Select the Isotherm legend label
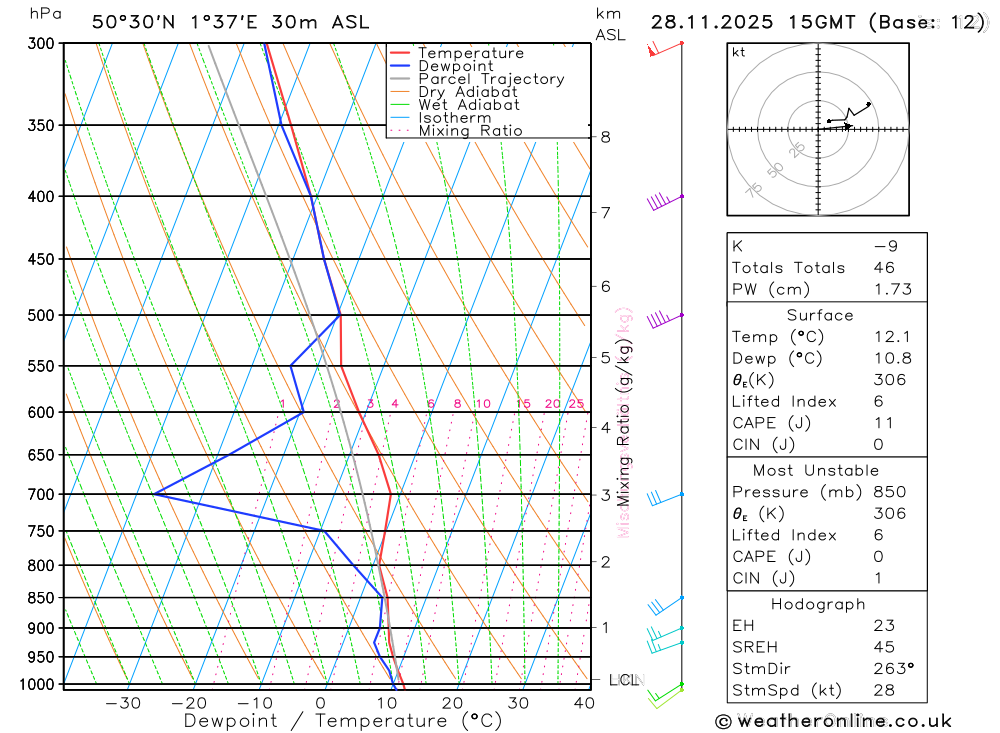Image resolution: width=1000 pixels, height=733 pixels. pyautogui.click(x=455, y=118)
